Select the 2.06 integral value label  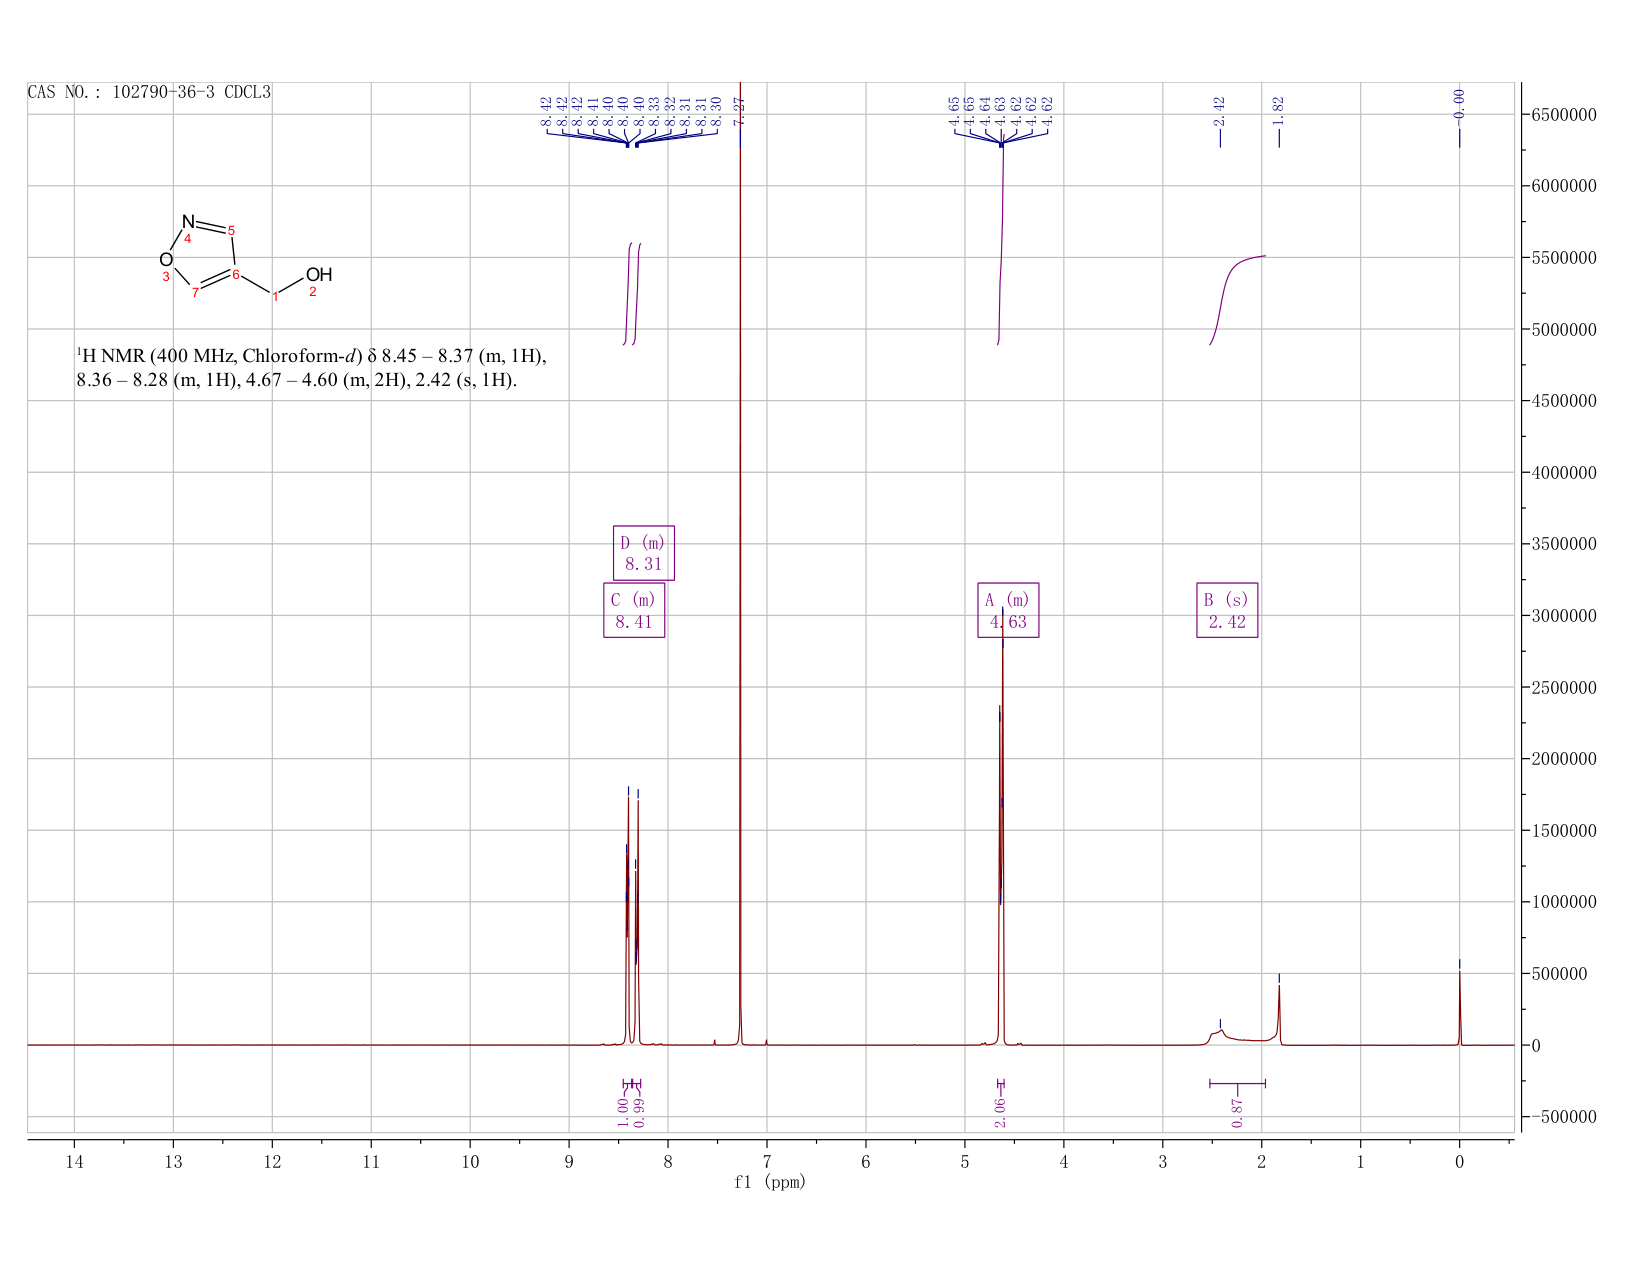(x=1000, y=1112)
